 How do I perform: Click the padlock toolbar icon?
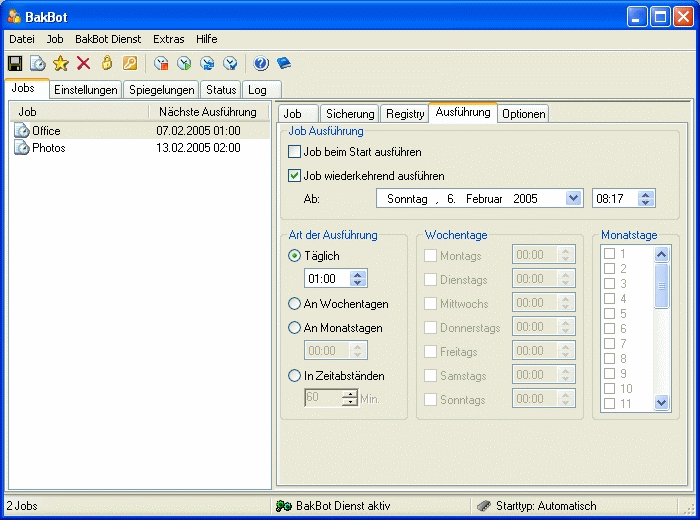click(107, 63)
